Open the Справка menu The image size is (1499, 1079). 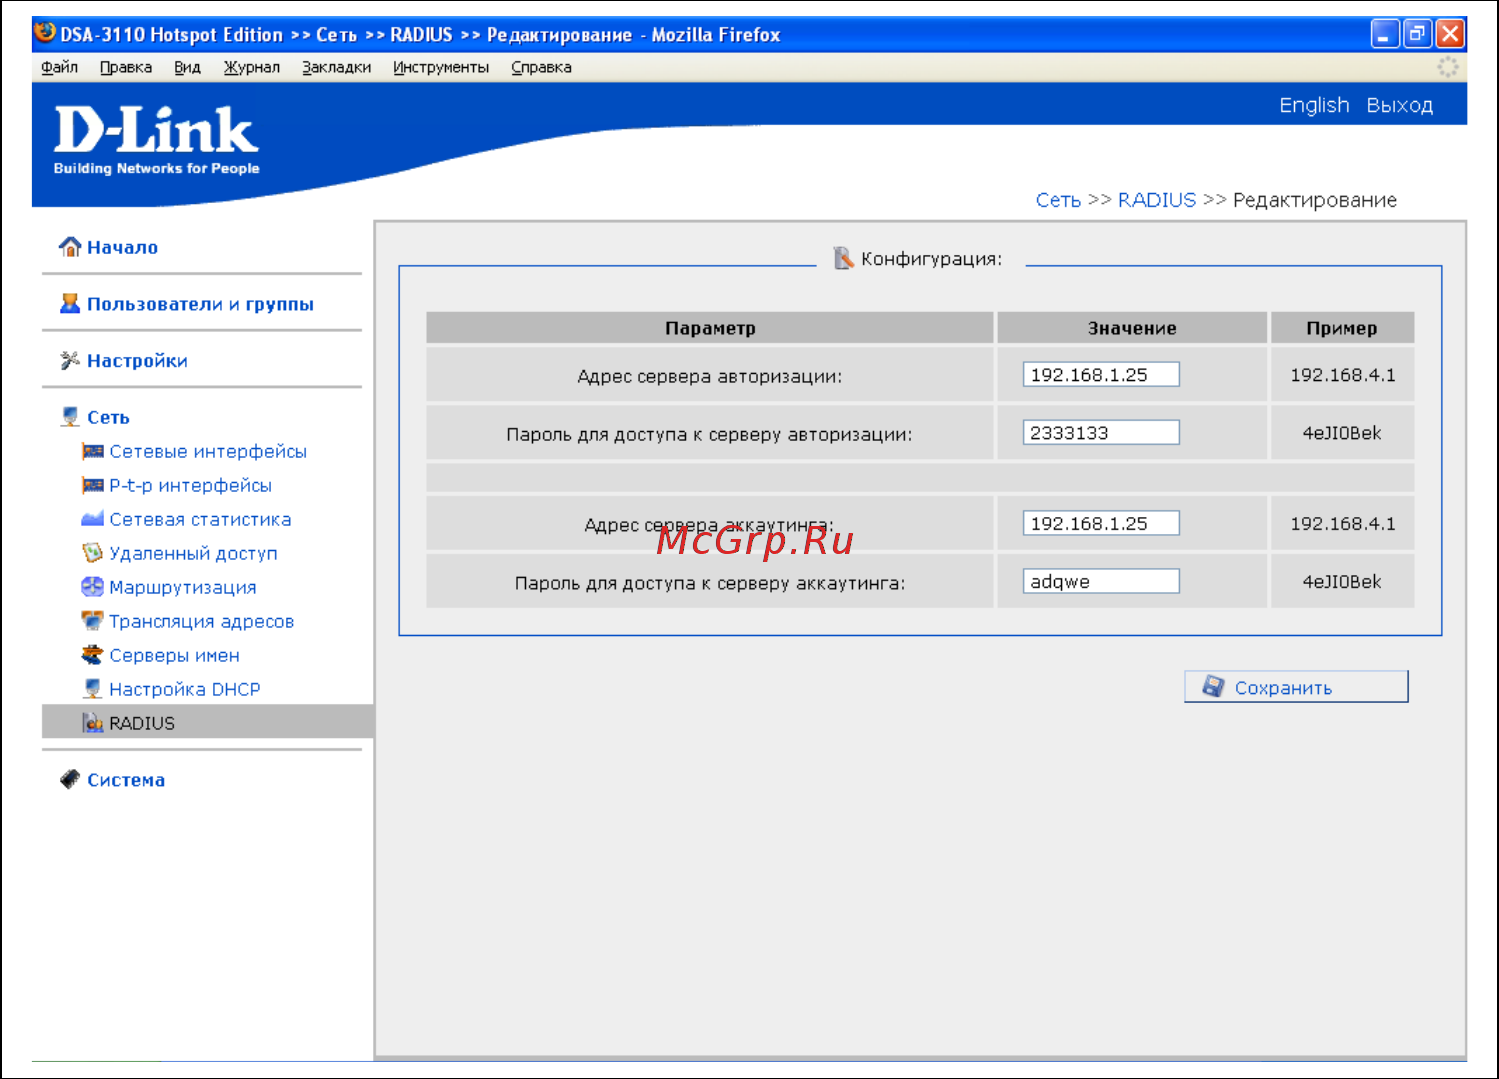pos(542,67)
